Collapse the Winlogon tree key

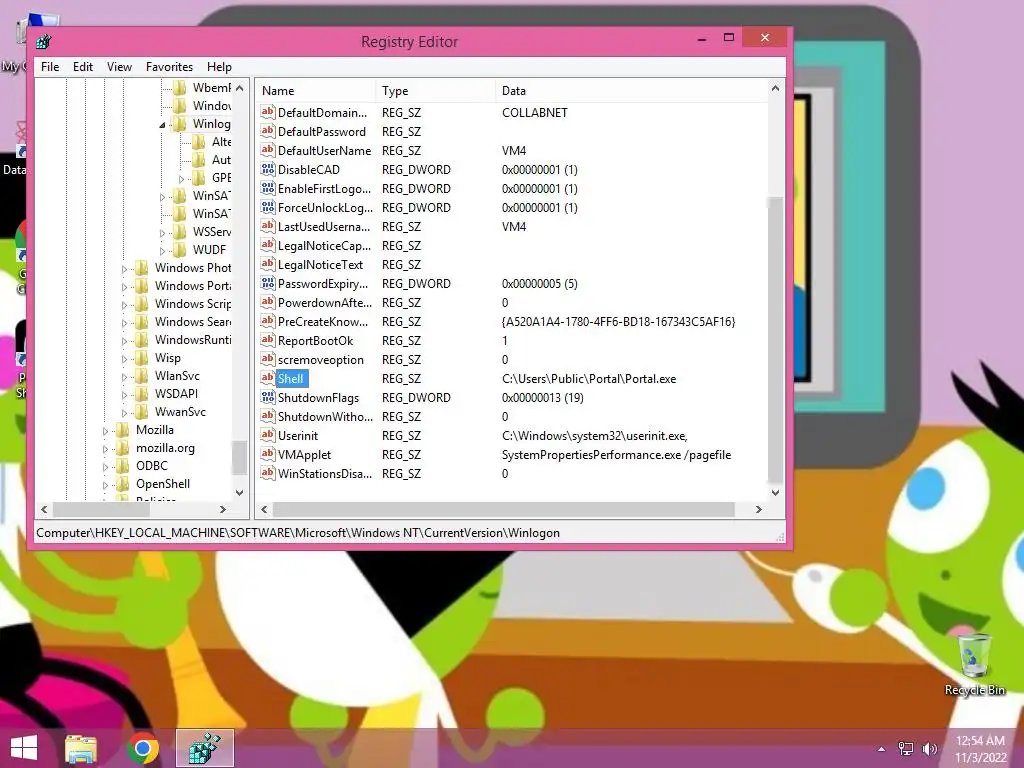tap(162, 125)
